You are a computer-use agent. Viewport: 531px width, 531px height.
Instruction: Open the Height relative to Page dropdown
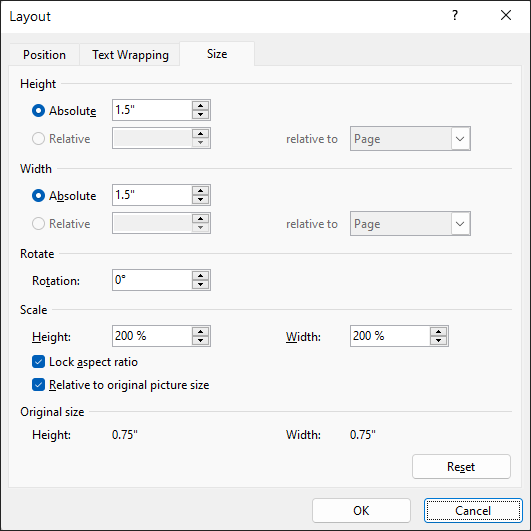pos(410,139)
